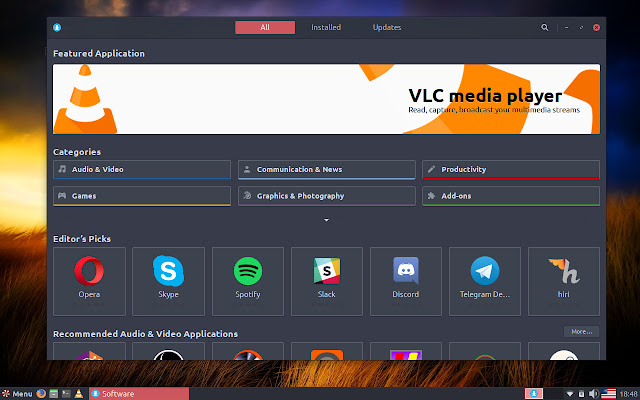The image size is (640, 400).
Task: Click the Software taskbar window button
Action: pos(139,393)
